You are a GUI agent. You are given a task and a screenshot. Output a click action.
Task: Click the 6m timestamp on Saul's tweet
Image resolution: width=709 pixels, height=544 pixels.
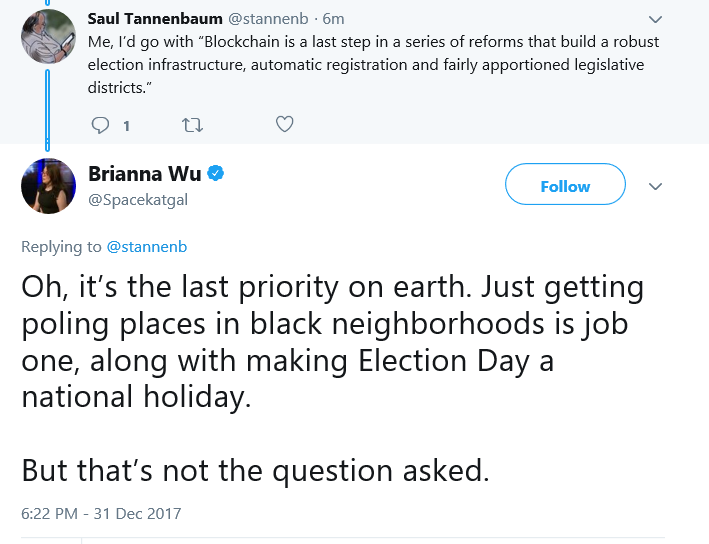pyautogui.click(x=333, y=19)
